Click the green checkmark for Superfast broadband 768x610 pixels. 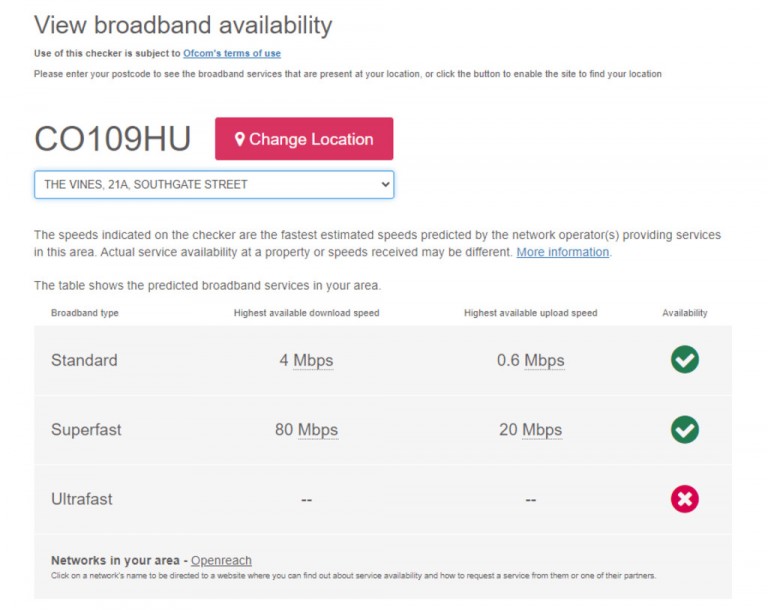click(x=684, y=430)
